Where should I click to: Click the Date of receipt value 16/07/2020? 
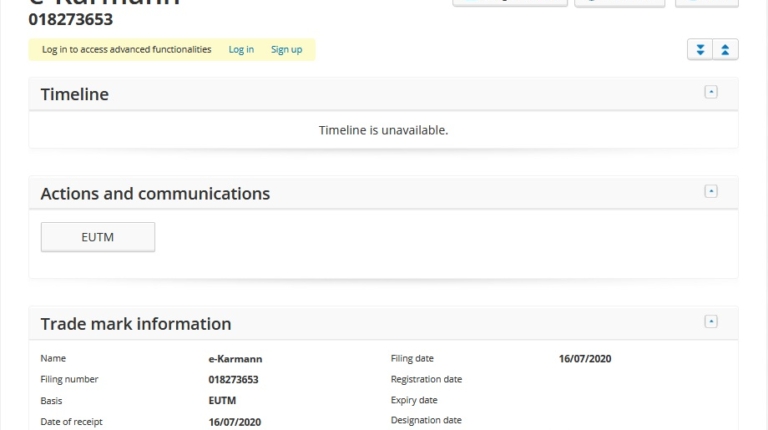[x=234, y=422]
